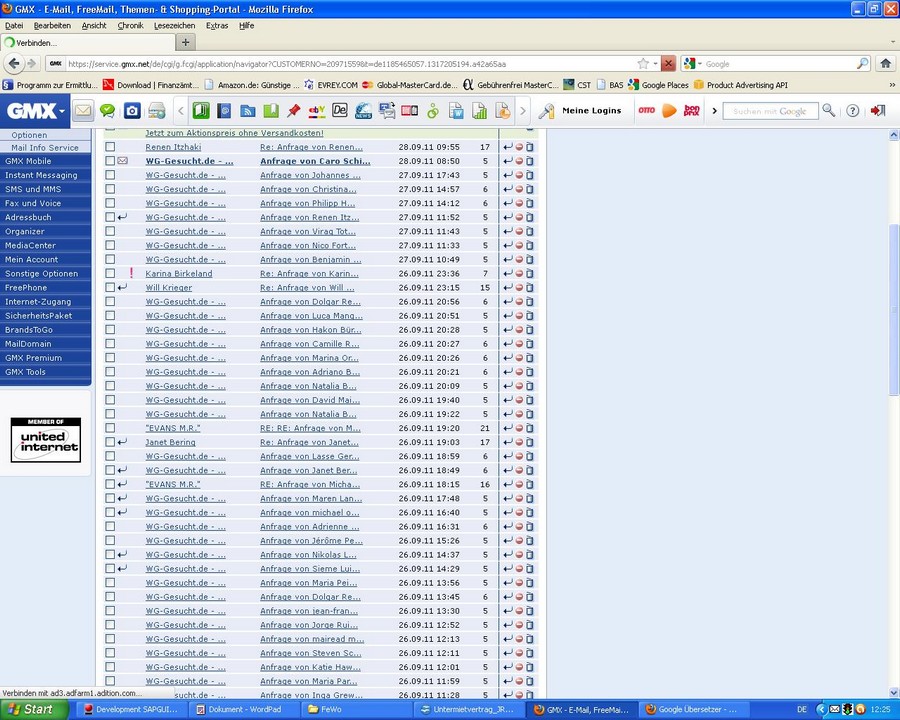Click the eBay shortcut icon
This screenshot has height=720, width=900.
317,111
